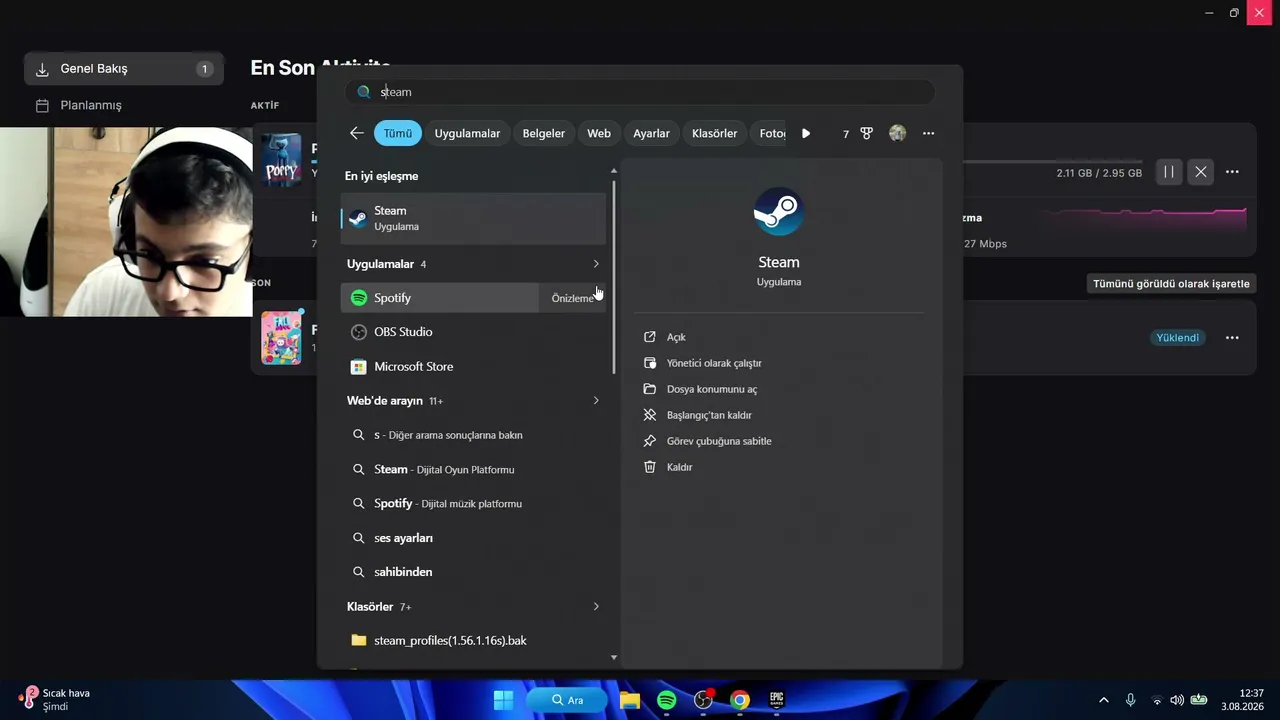
Task: Open Genel Bakış in the downloads sidebar
Action: (124, 69)
